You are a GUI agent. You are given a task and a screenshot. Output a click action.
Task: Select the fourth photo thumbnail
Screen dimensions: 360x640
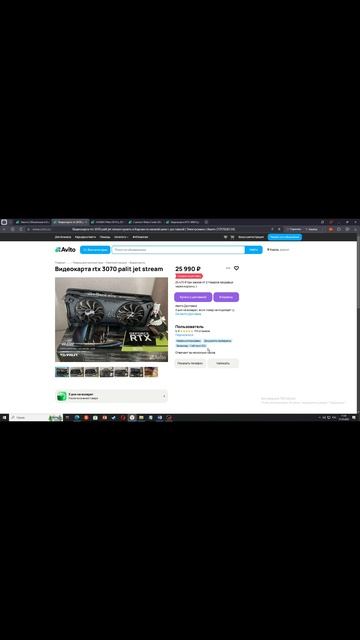point(107,372)
